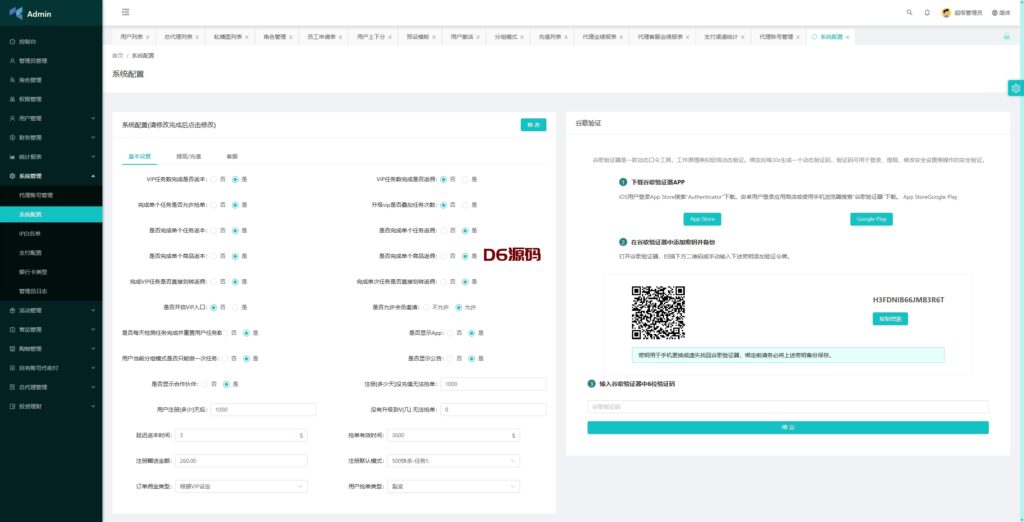Set 是否允许会员邀请 to 不允许

coord(426,307)
